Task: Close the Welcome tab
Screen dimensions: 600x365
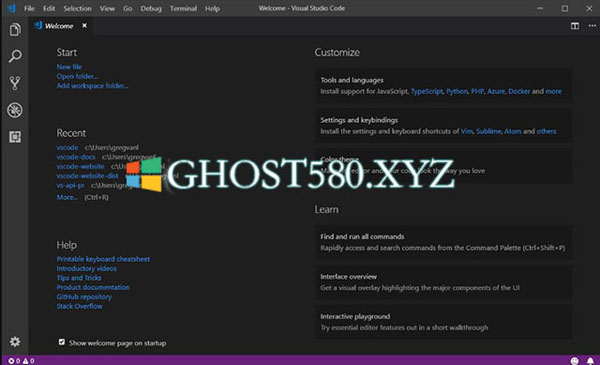Action: 85,25
